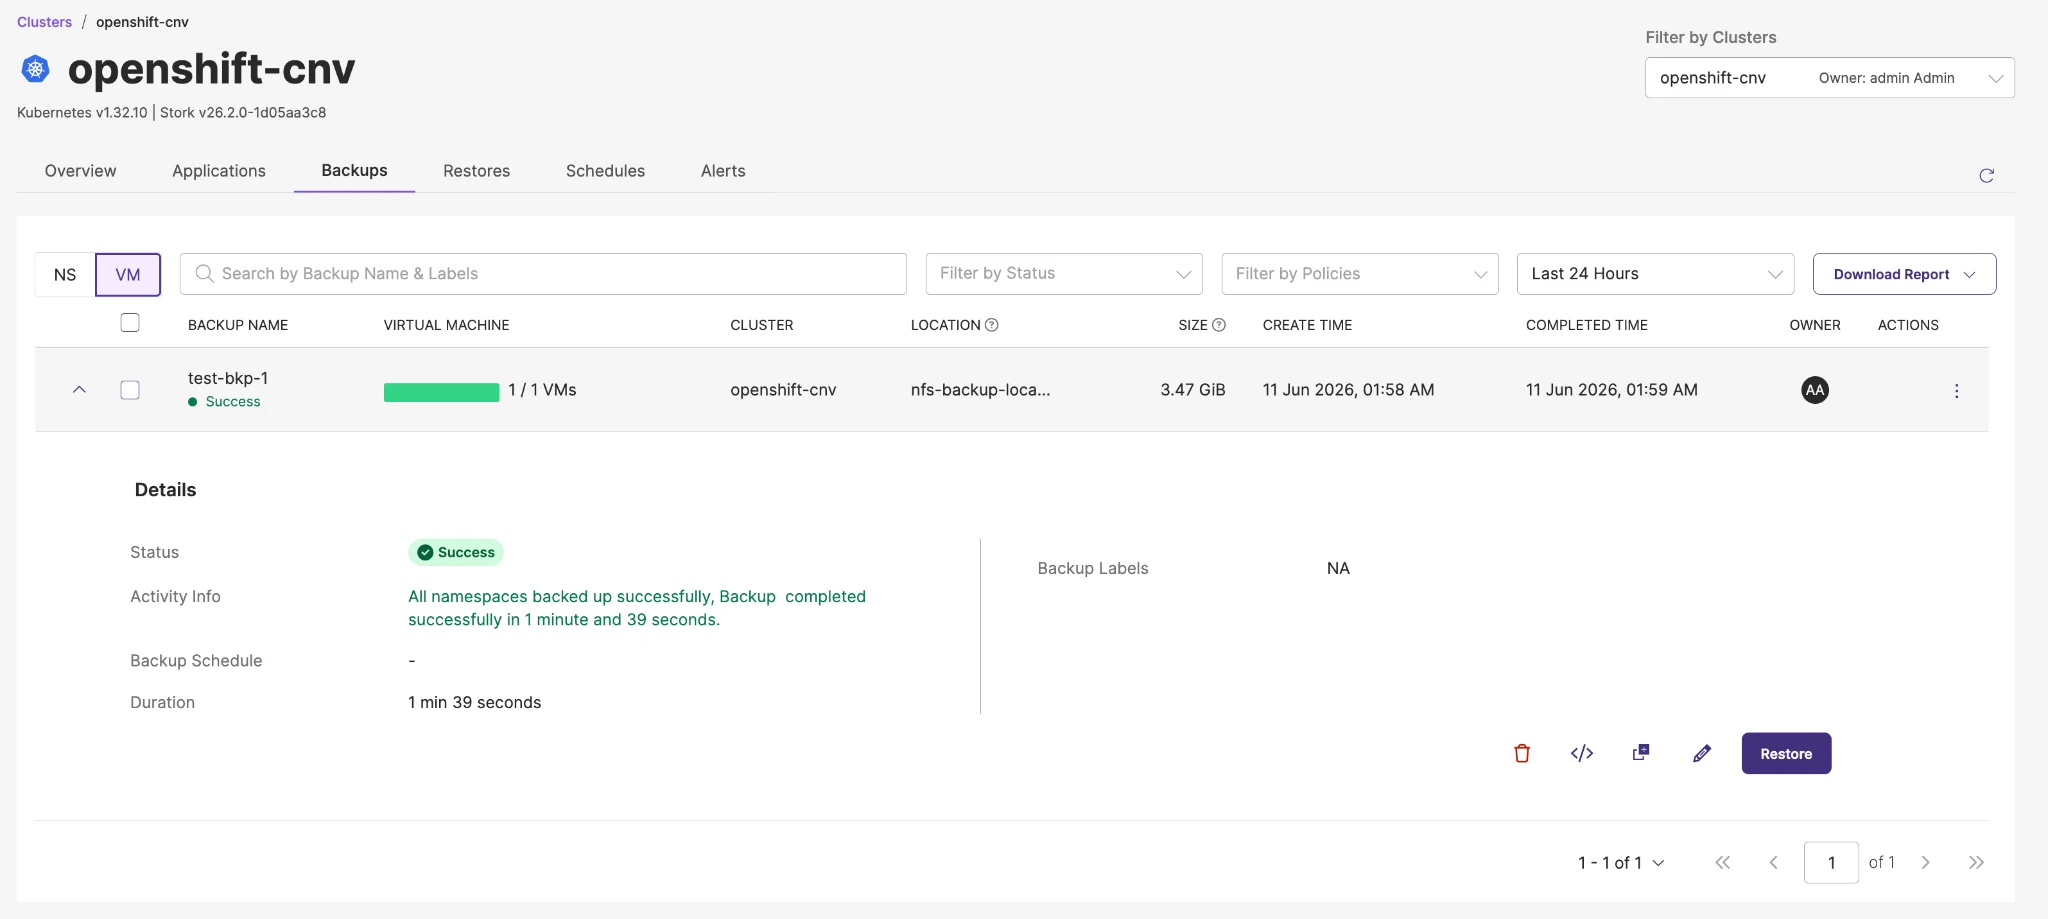Go to next page
This screenshot has width=2048, height=919.
click(1925, 862)
